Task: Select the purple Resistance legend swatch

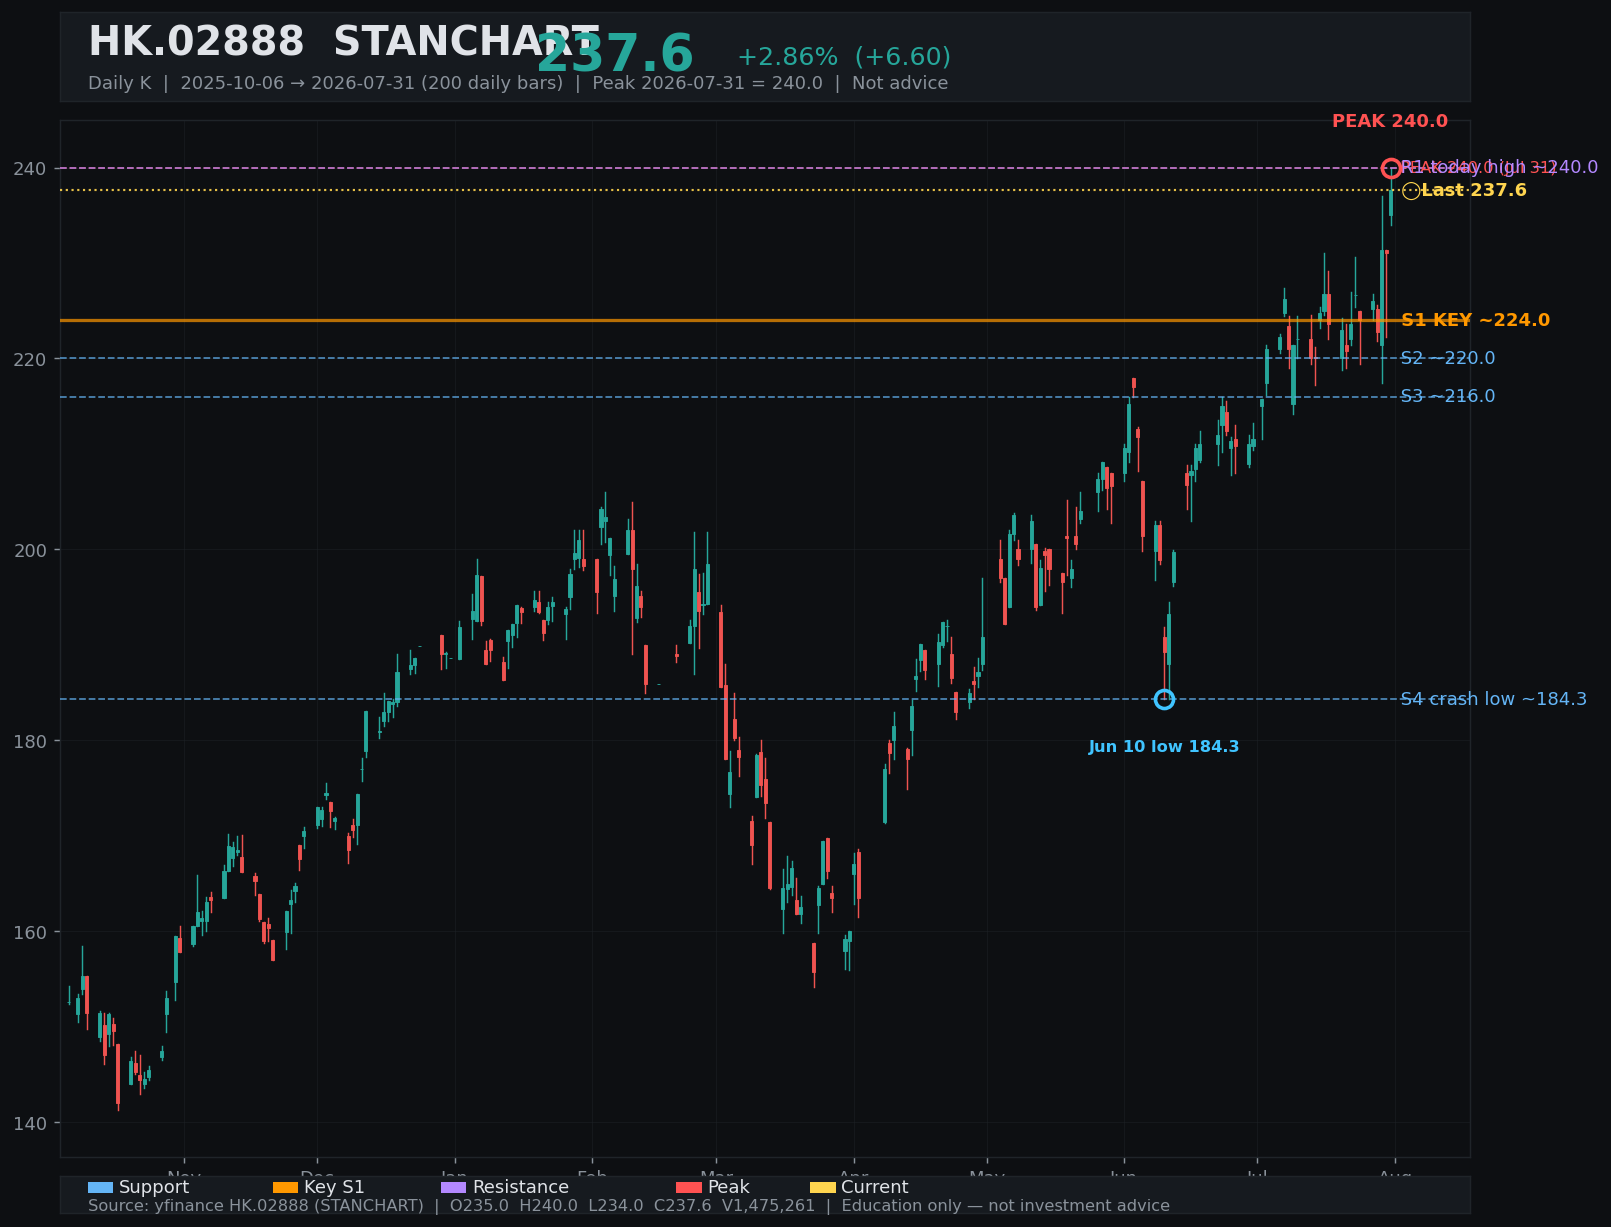Action: 453,1187
